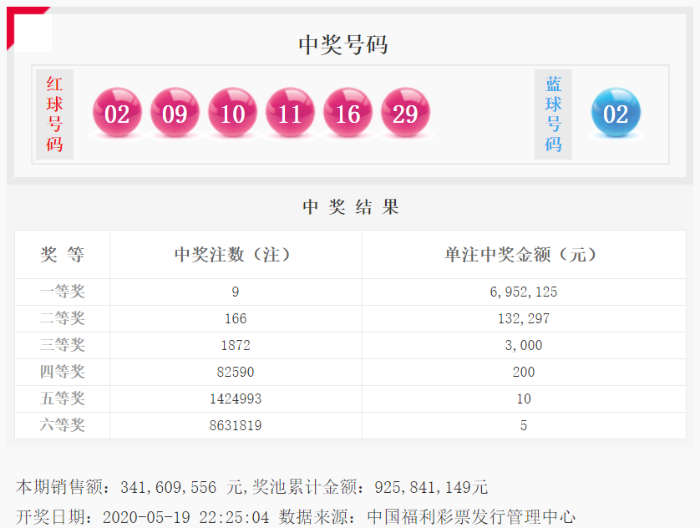Click the red ball numbered 02
This screenshot has height=528, width=700.
[x=117, y=114]
